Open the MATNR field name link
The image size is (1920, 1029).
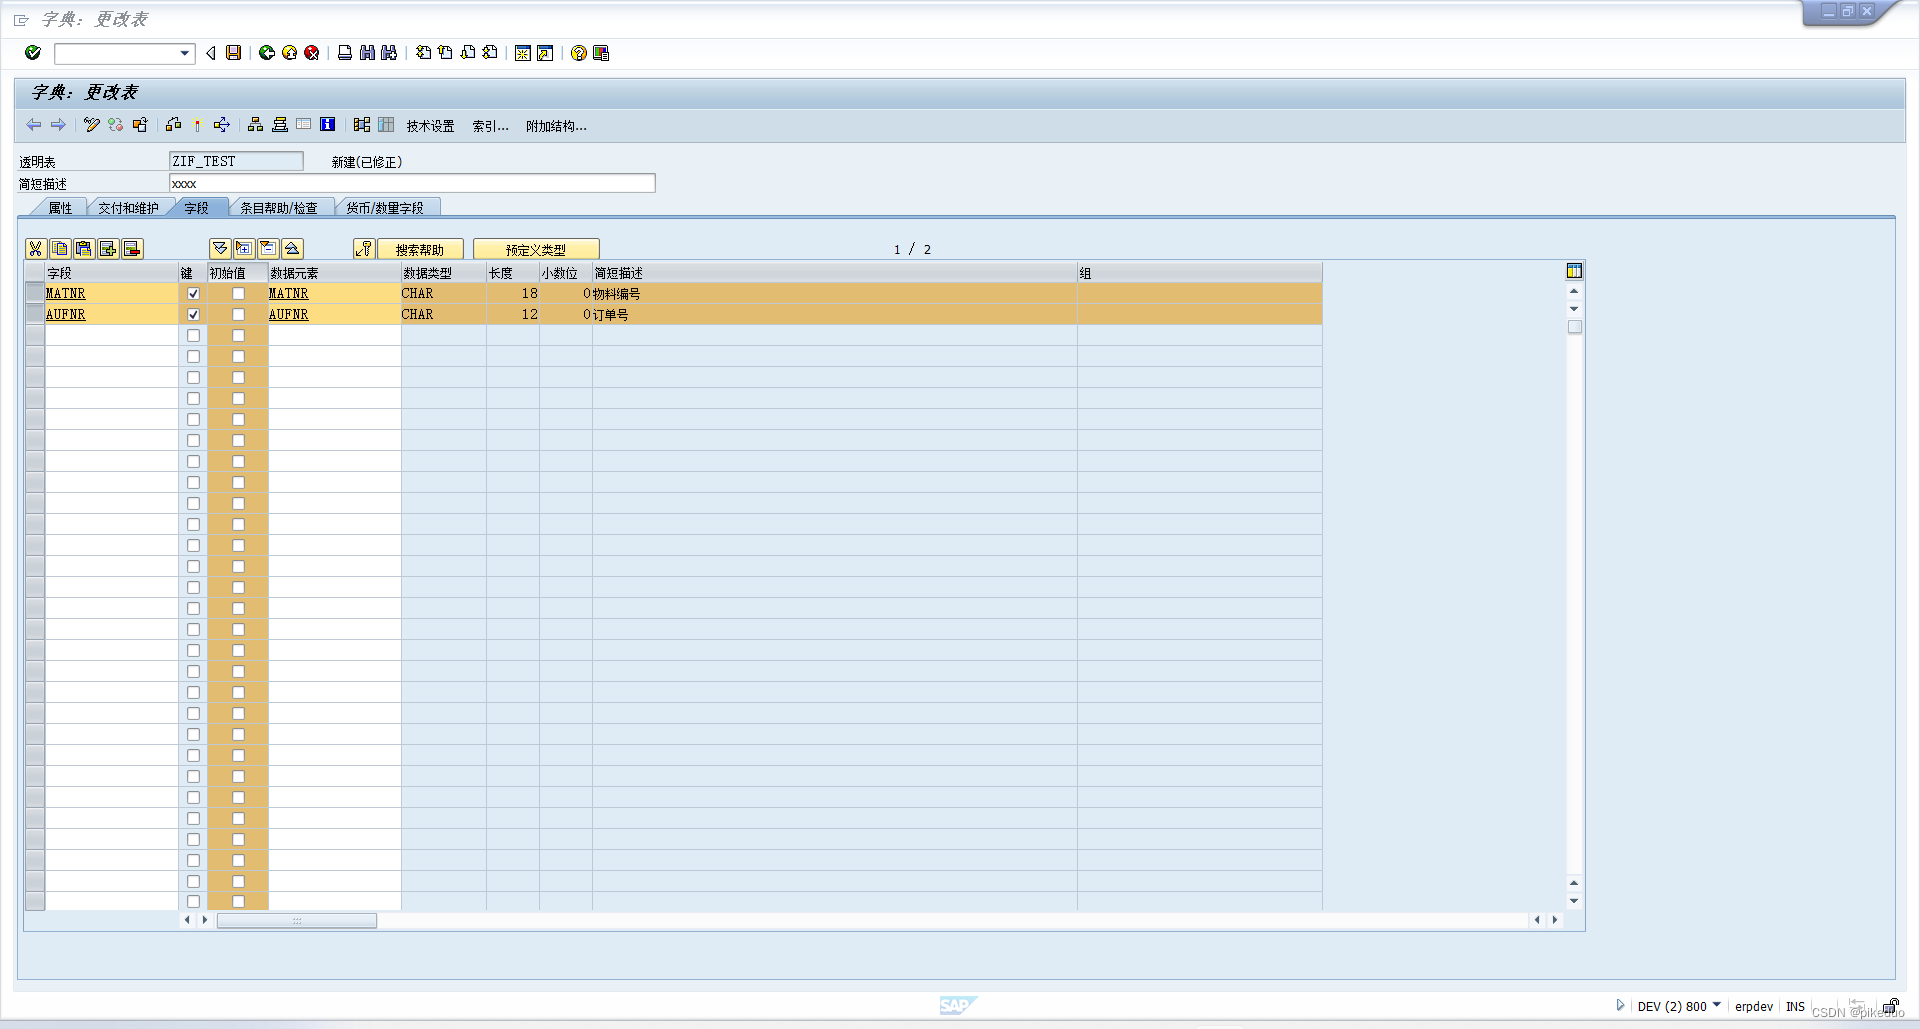66,294
